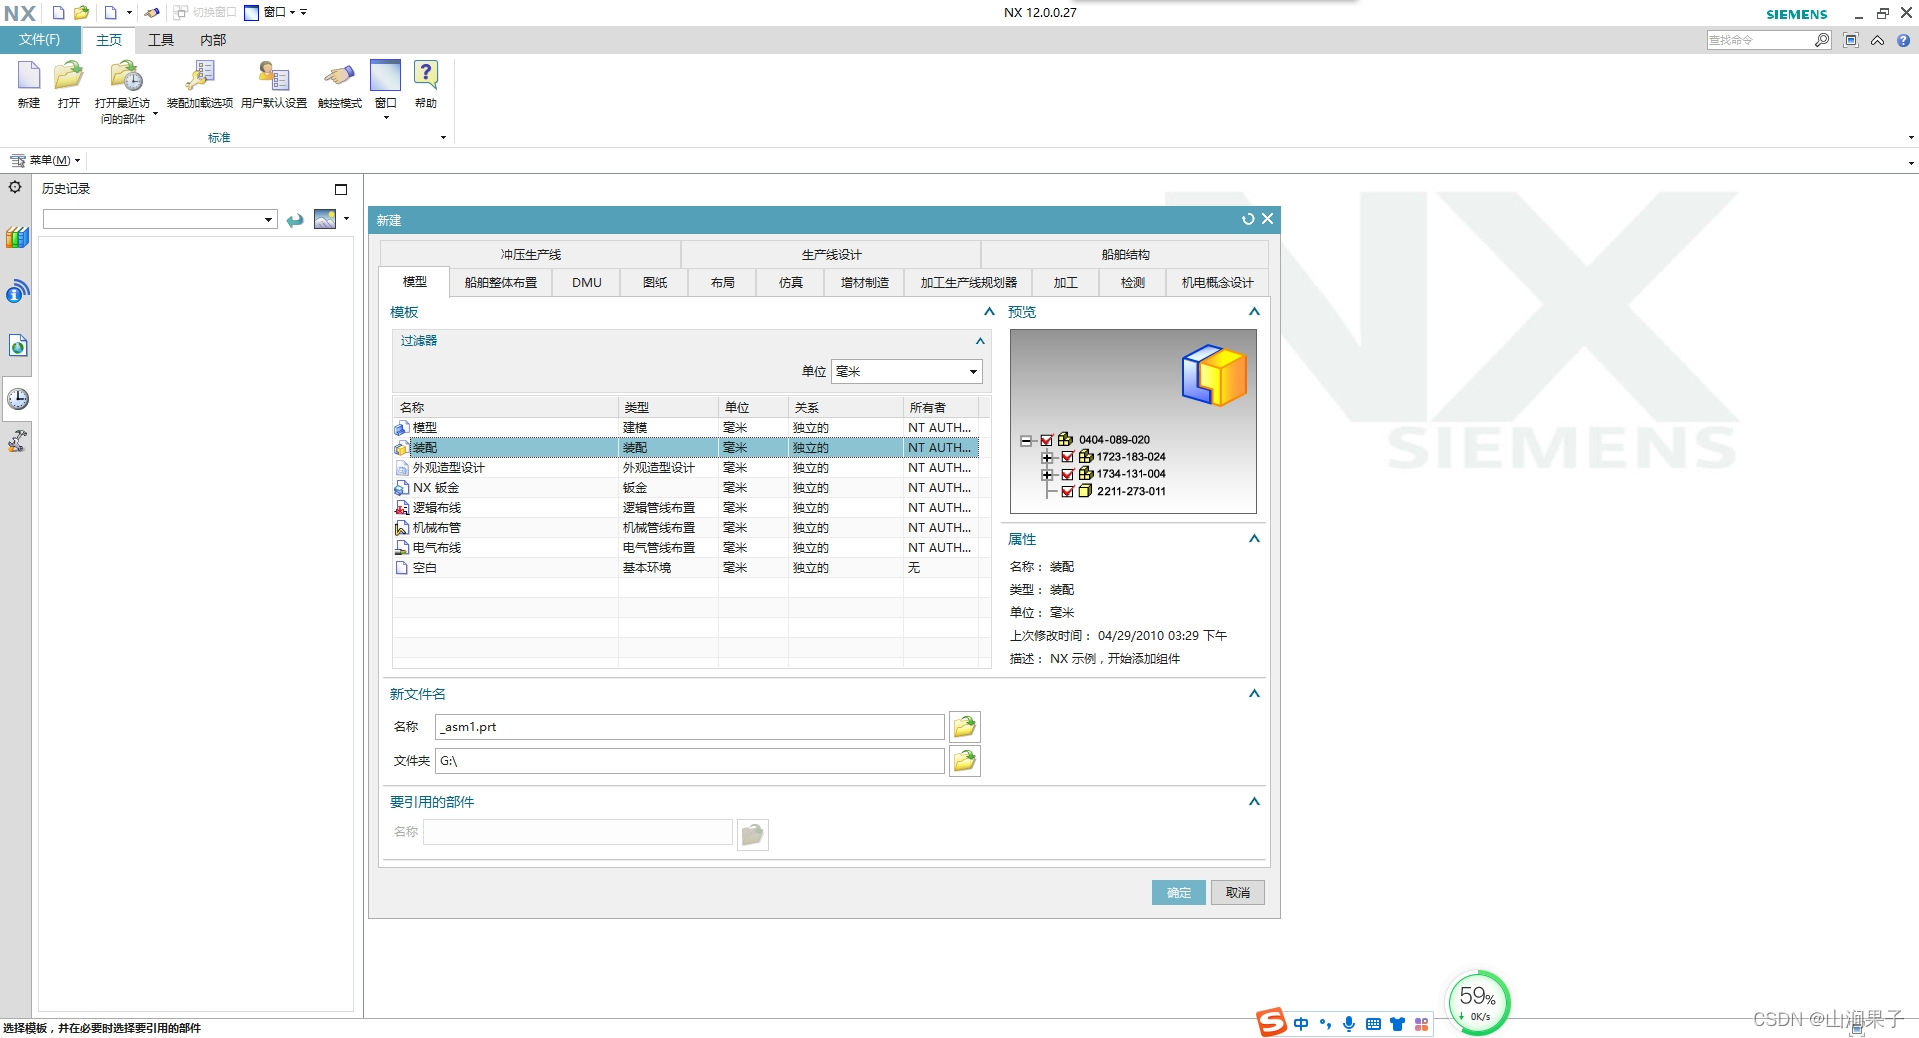This screenshot has height=1038, width=1919.
Task: Select the 空白 template row
Action: [x=685, y=568]
